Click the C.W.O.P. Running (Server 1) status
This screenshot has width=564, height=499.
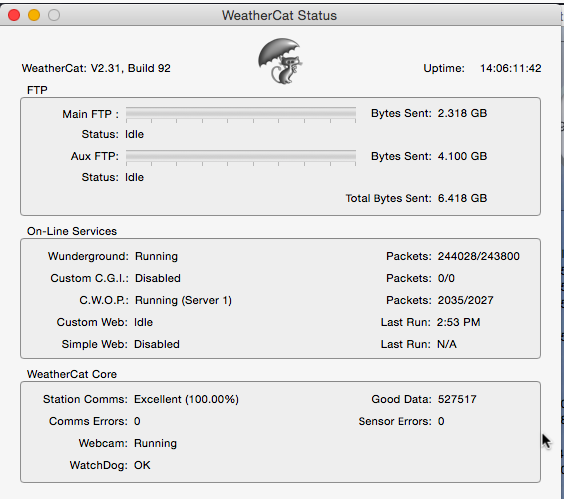[x=183, y=300]
